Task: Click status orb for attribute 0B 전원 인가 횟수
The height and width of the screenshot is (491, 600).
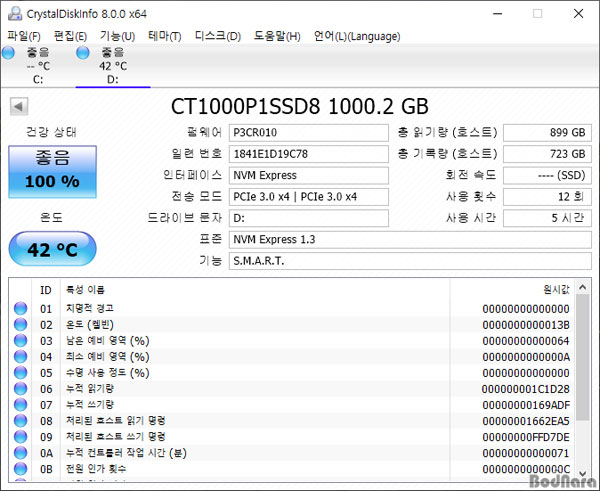Action: tap(21, 469)
